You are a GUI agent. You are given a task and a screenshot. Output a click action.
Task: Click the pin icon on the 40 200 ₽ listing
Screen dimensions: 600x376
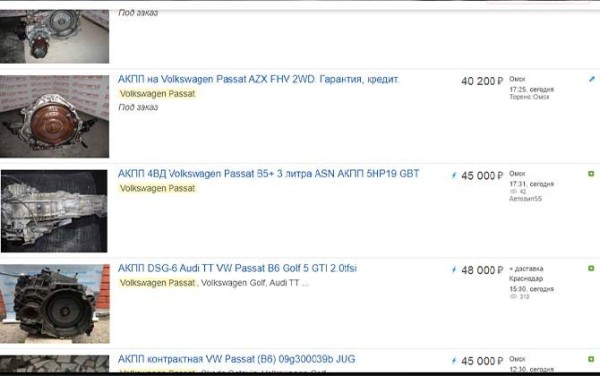point(592,79)
